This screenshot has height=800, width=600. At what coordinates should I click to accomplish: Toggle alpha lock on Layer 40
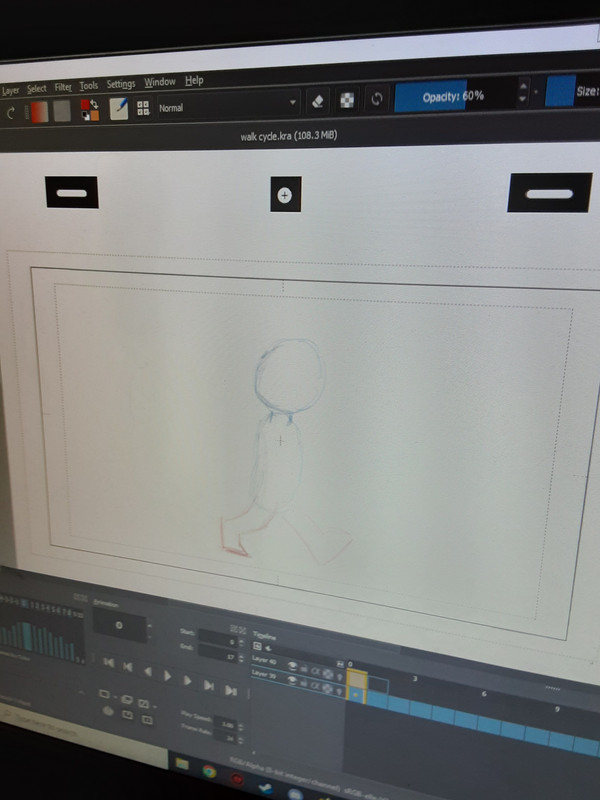tap(327, 674)
